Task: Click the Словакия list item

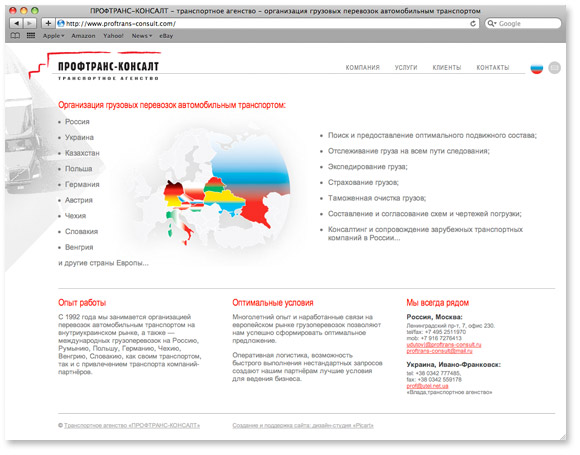Action: click(81, 232)
